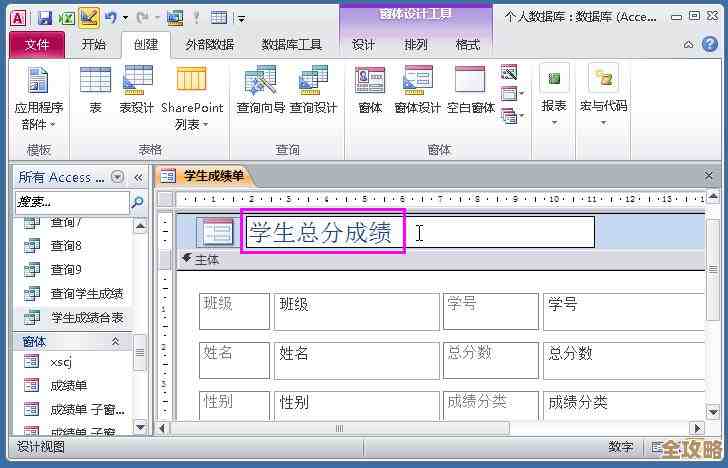This screenshot has height=468, width=728.
Task: Select the 成绩单 子窗... form item
Action: (x=74, y=410)
